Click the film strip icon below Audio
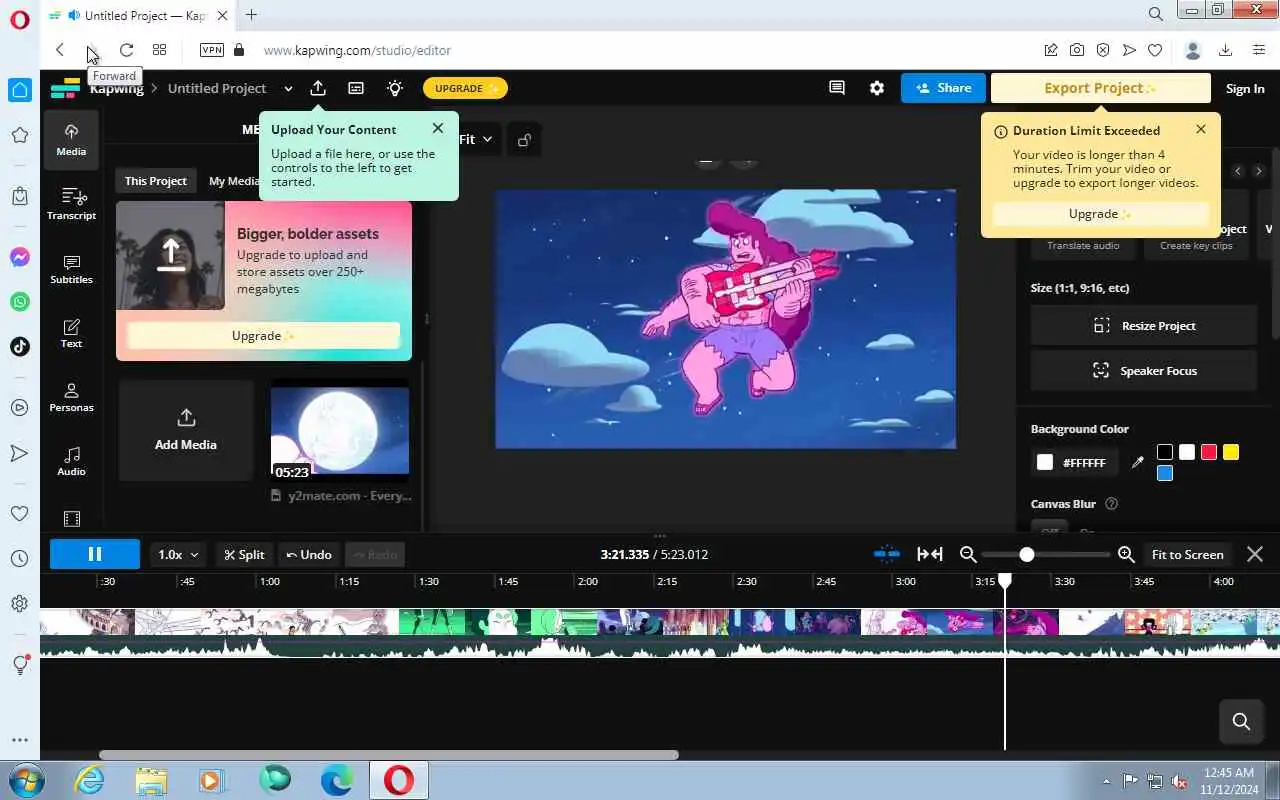 click(71, 519)
